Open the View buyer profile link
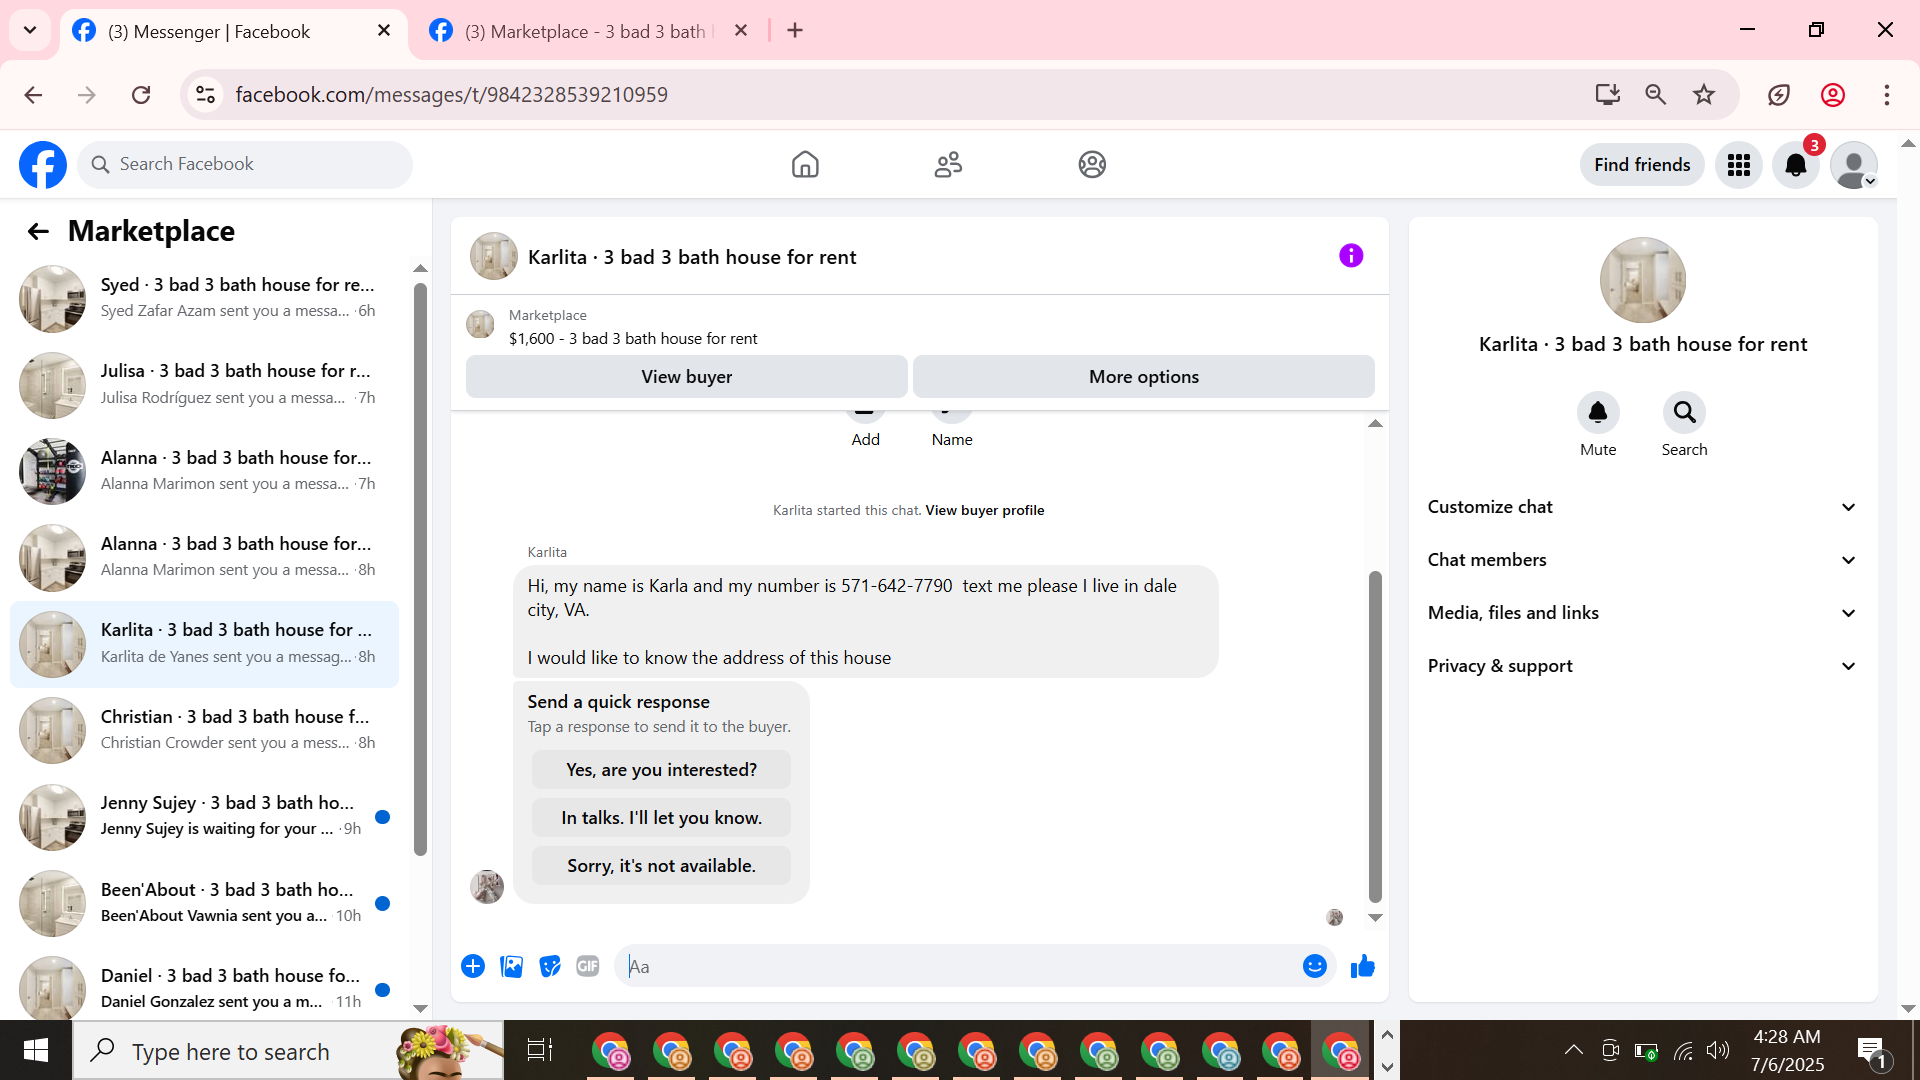The image size is (1920, 1080). coord(985,510)
